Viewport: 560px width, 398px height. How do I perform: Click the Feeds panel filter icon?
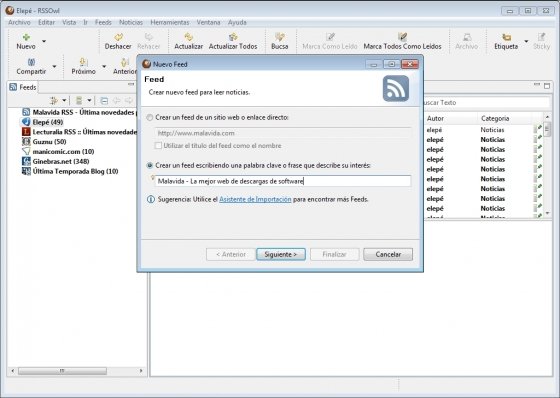click(x=79, y=100)
